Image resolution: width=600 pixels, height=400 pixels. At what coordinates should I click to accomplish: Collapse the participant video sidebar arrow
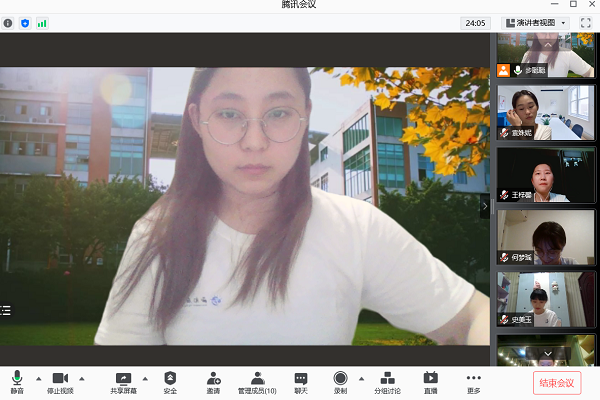coord(485,206)
